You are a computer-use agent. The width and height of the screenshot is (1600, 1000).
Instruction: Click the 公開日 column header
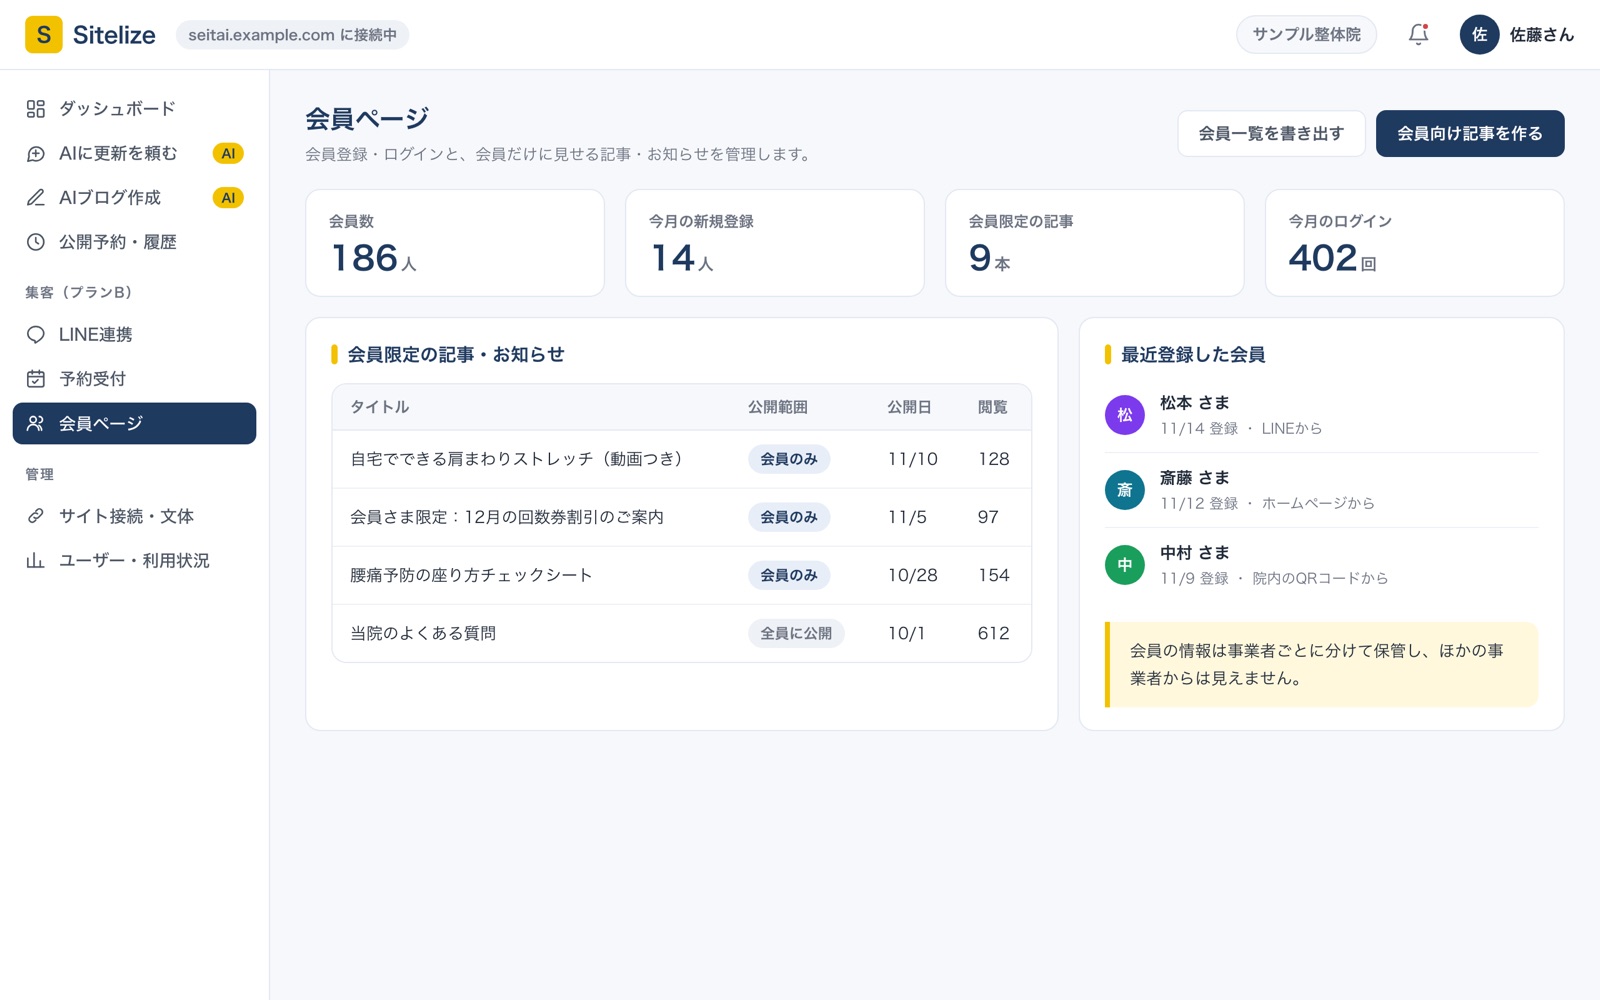click(910, 407)
